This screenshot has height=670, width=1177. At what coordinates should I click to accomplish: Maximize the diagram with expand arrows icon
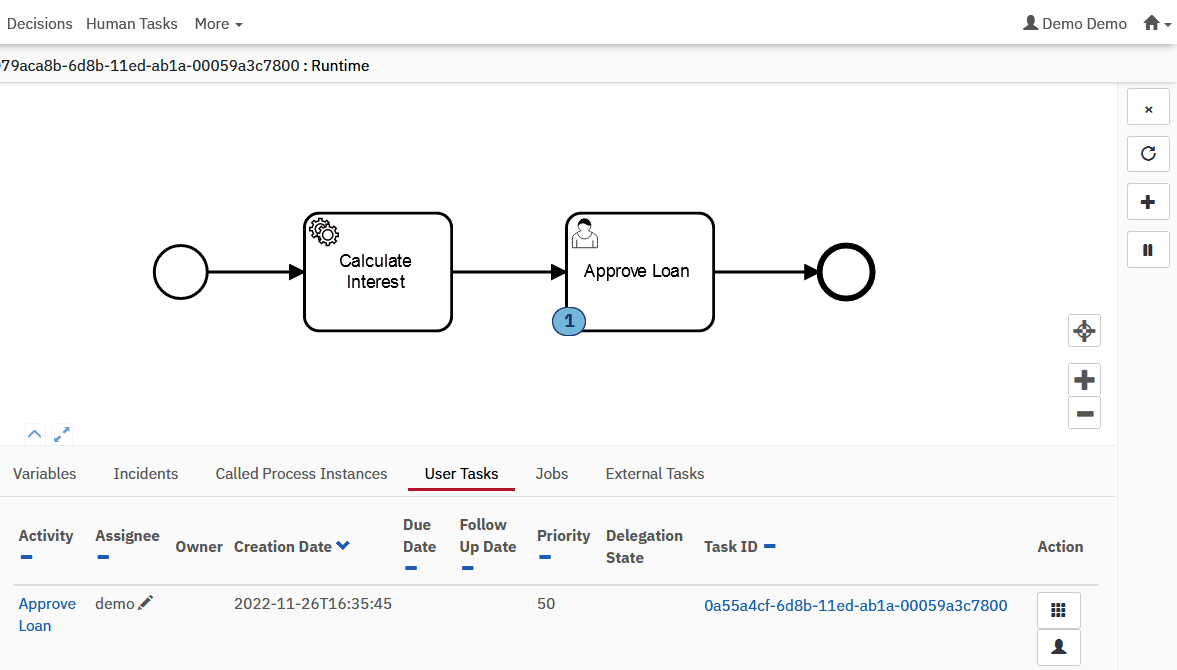[62, 434]
